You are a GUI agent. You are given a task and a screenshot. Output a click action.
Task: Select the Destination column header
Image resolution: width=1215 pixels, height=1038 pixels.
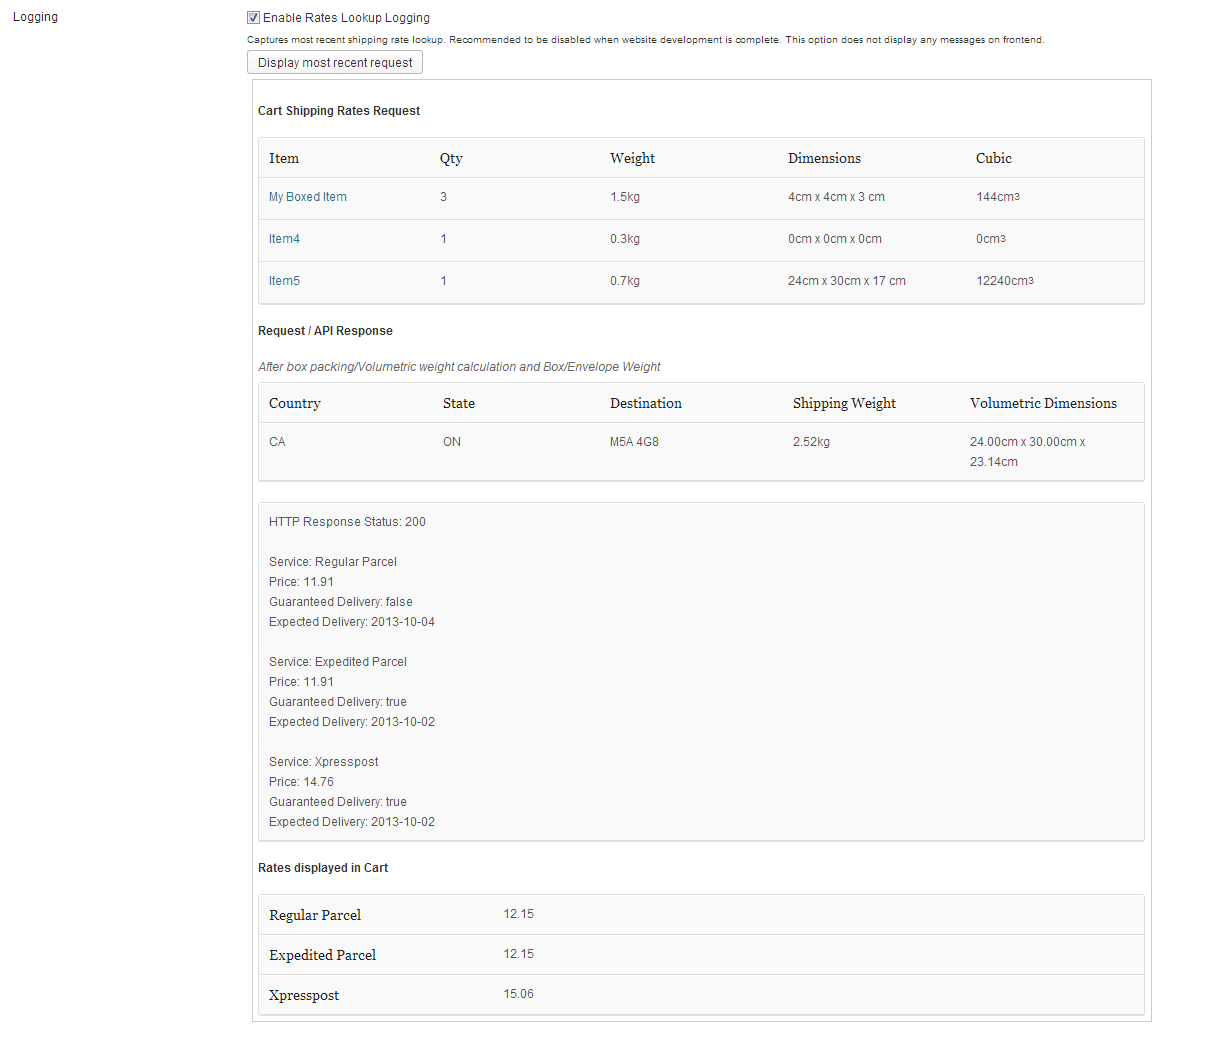pos(646,403)
